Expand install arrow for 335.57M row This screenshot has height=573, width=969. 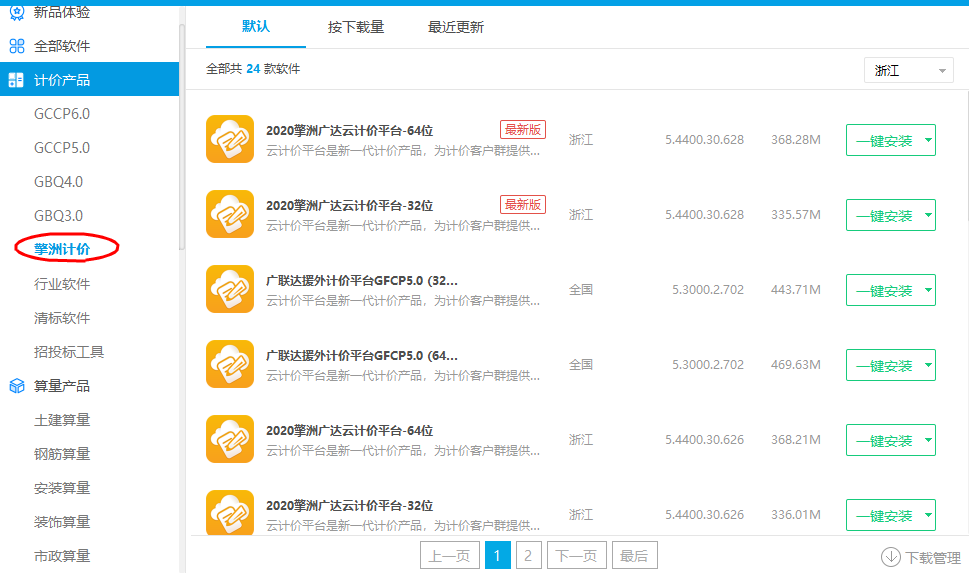(x=928, y=215)
